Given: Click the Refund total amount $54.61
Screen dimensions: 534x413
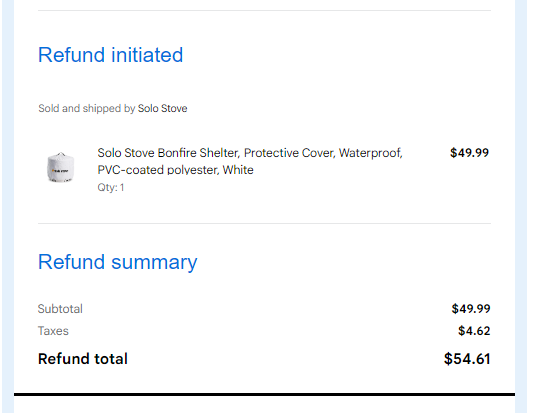Looking at the screenshot, I should [467, 359].
